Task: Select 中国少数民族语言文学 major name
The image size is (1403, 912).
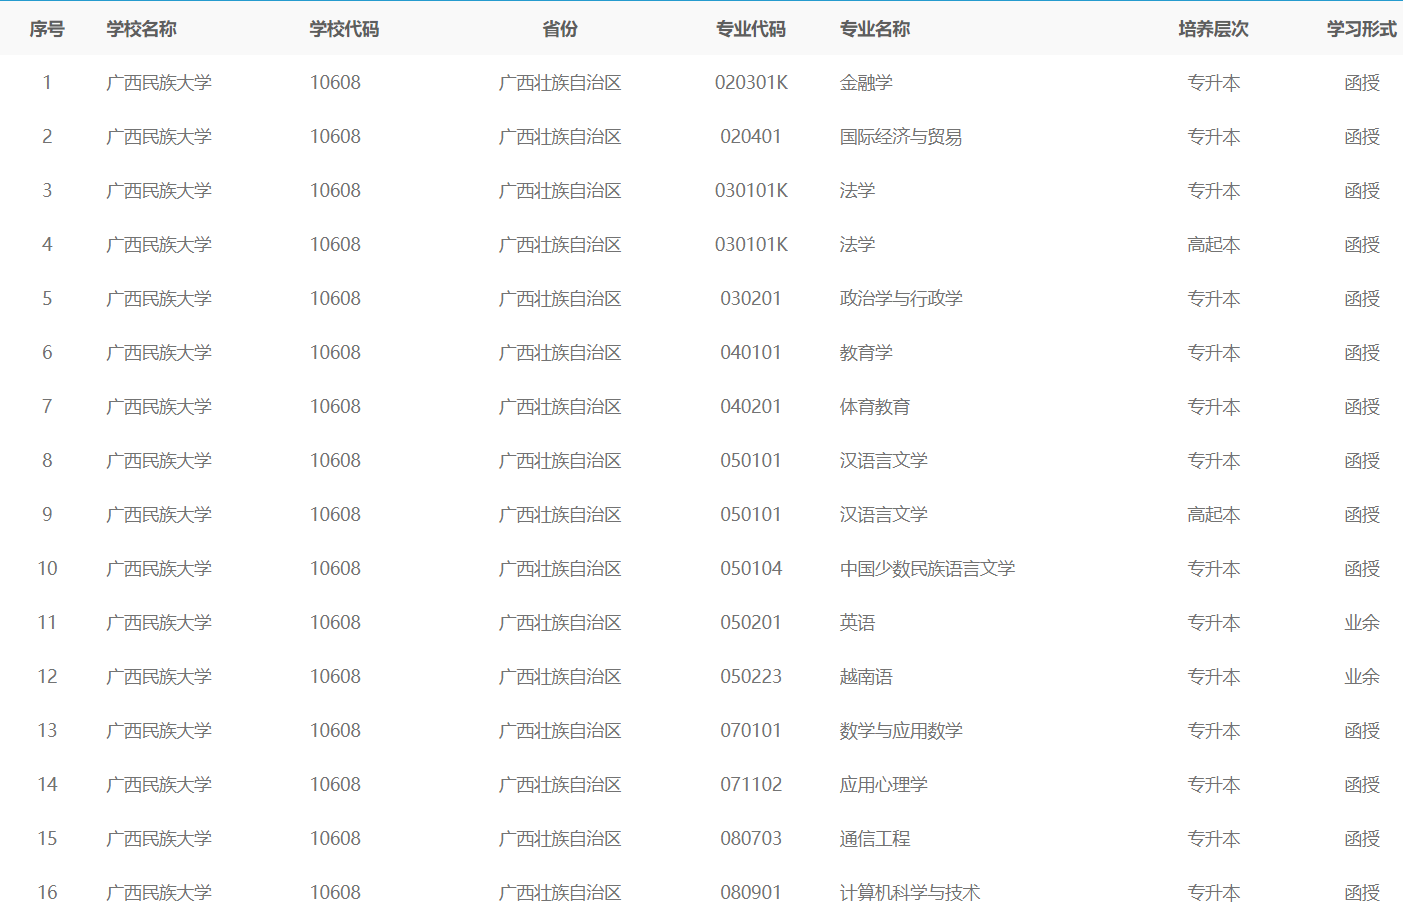Action: point(928,569)
